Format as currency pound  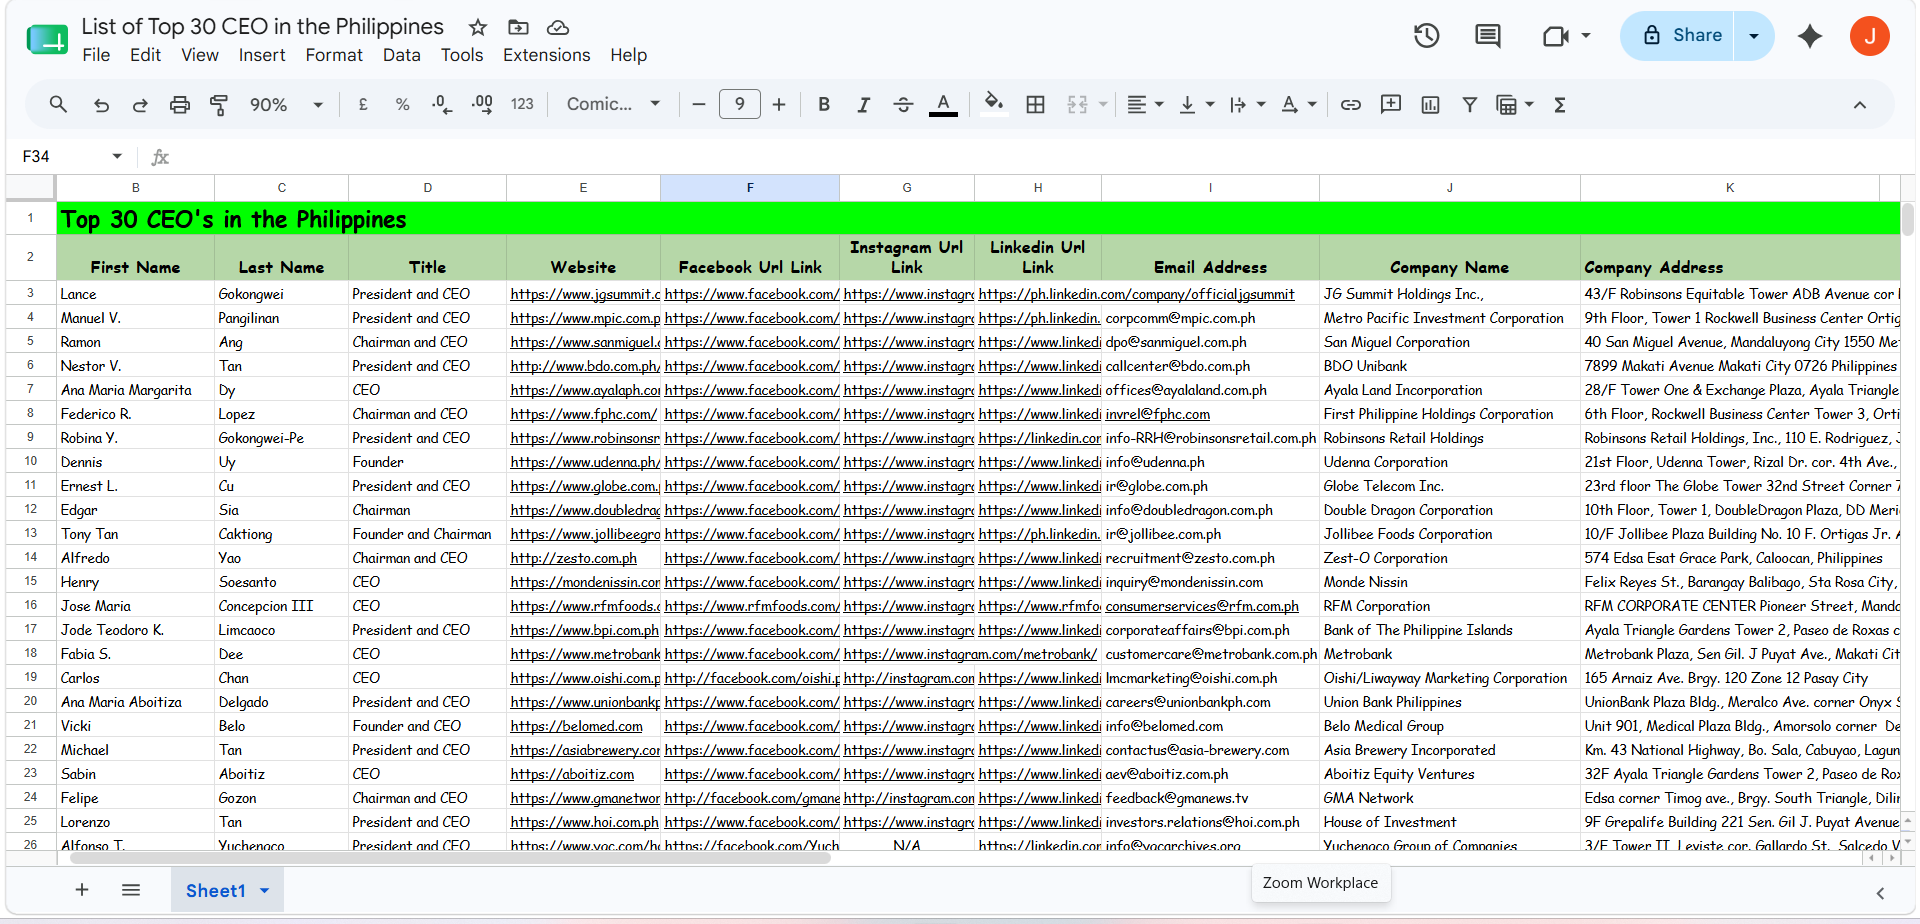[x=363, y=104]
